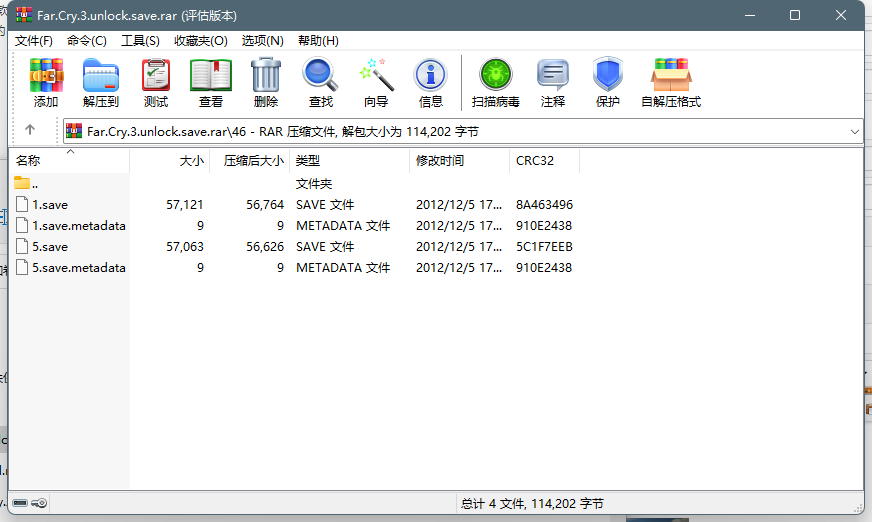The width and height of the screenshot is (872, 522).
Task: Sort by CRC32 column header
Action: (545, 161)
